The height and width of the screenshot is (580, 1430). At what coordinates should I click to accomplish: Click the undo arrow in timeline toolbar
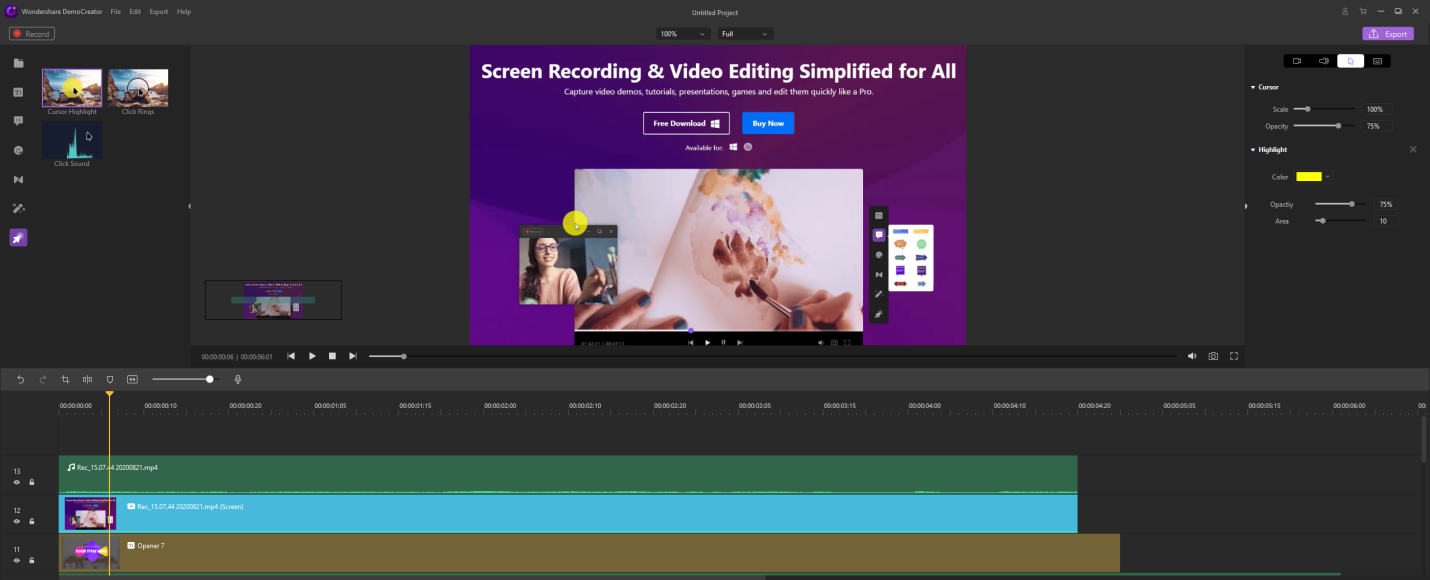pyautogui.click(x=20, y=379)
